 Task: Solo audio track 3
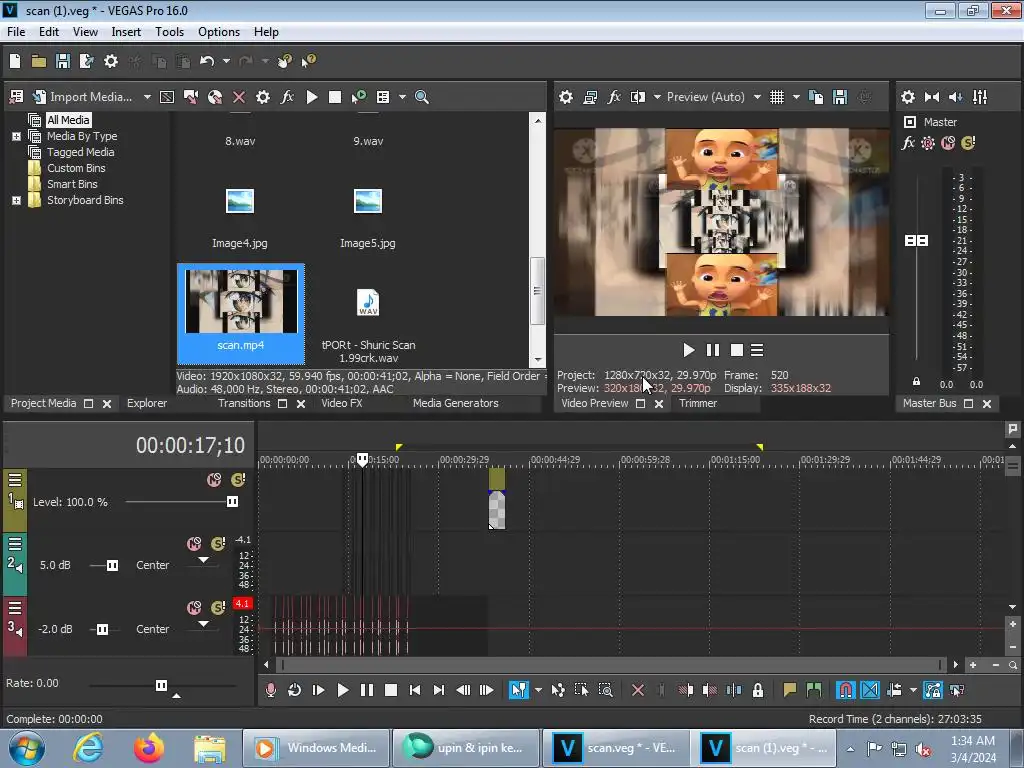click(218, 608)
